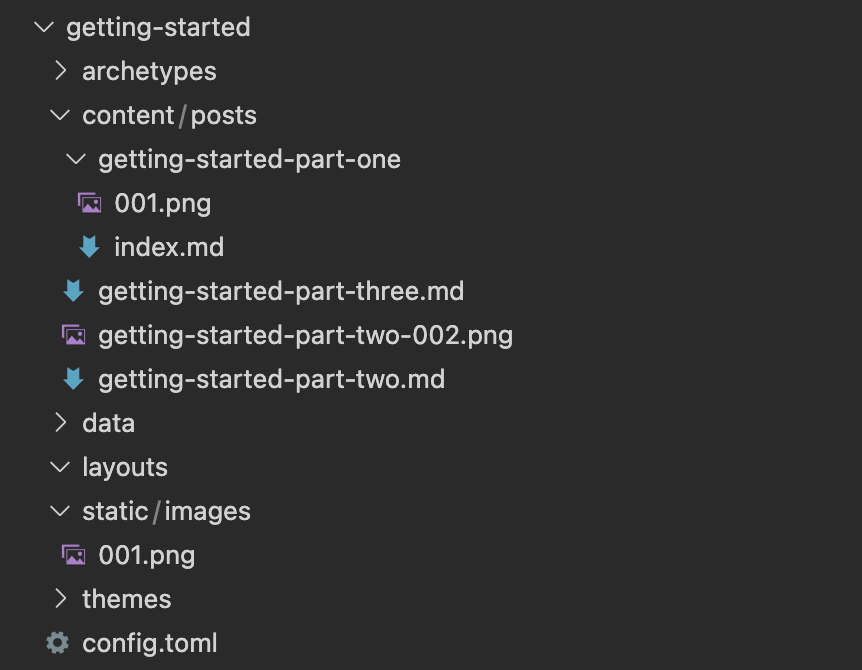Select getting-started-part-three.md in the tree
This screenshot has height=670, width=862.
280,291
